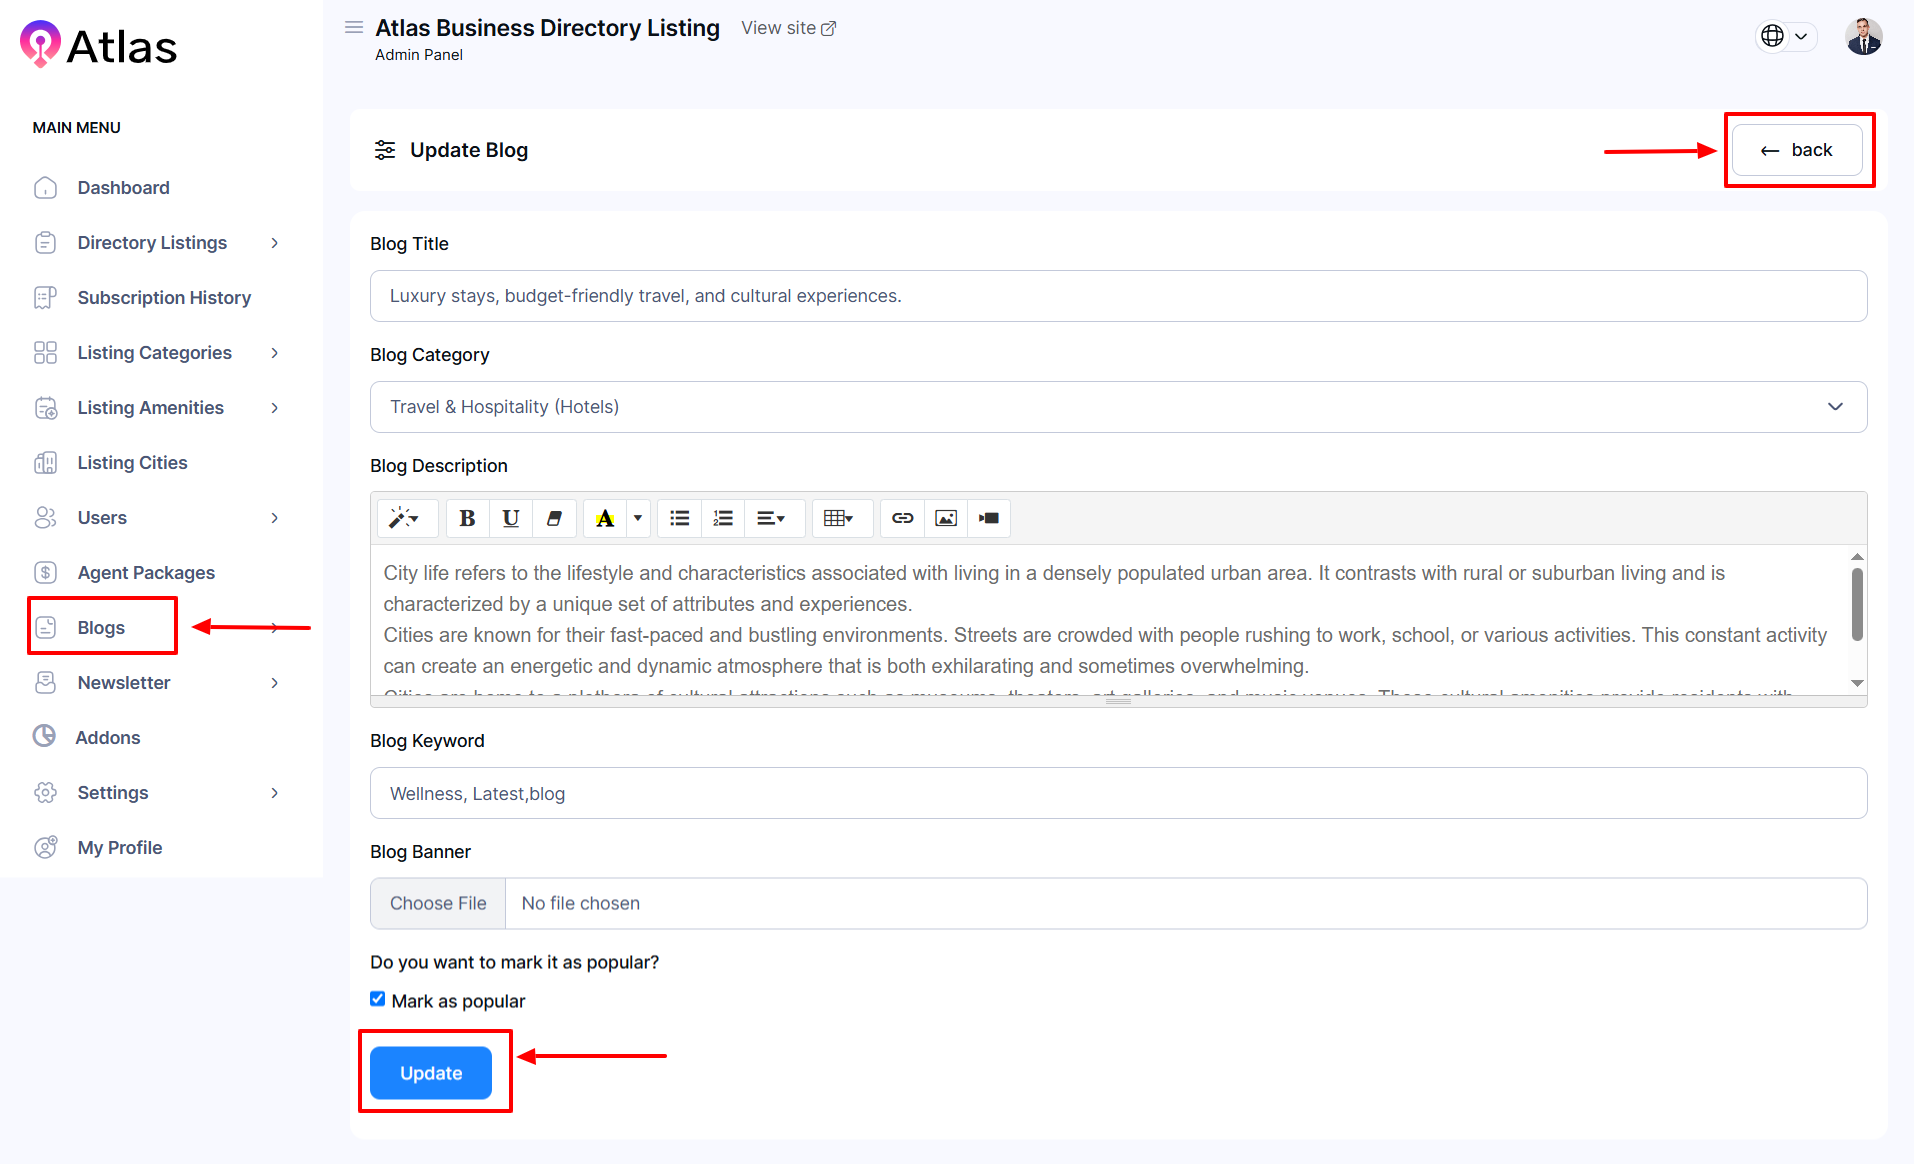1914x1165 pixels.
Task: Open the font color picker arrow
Action: click(638, 518)
